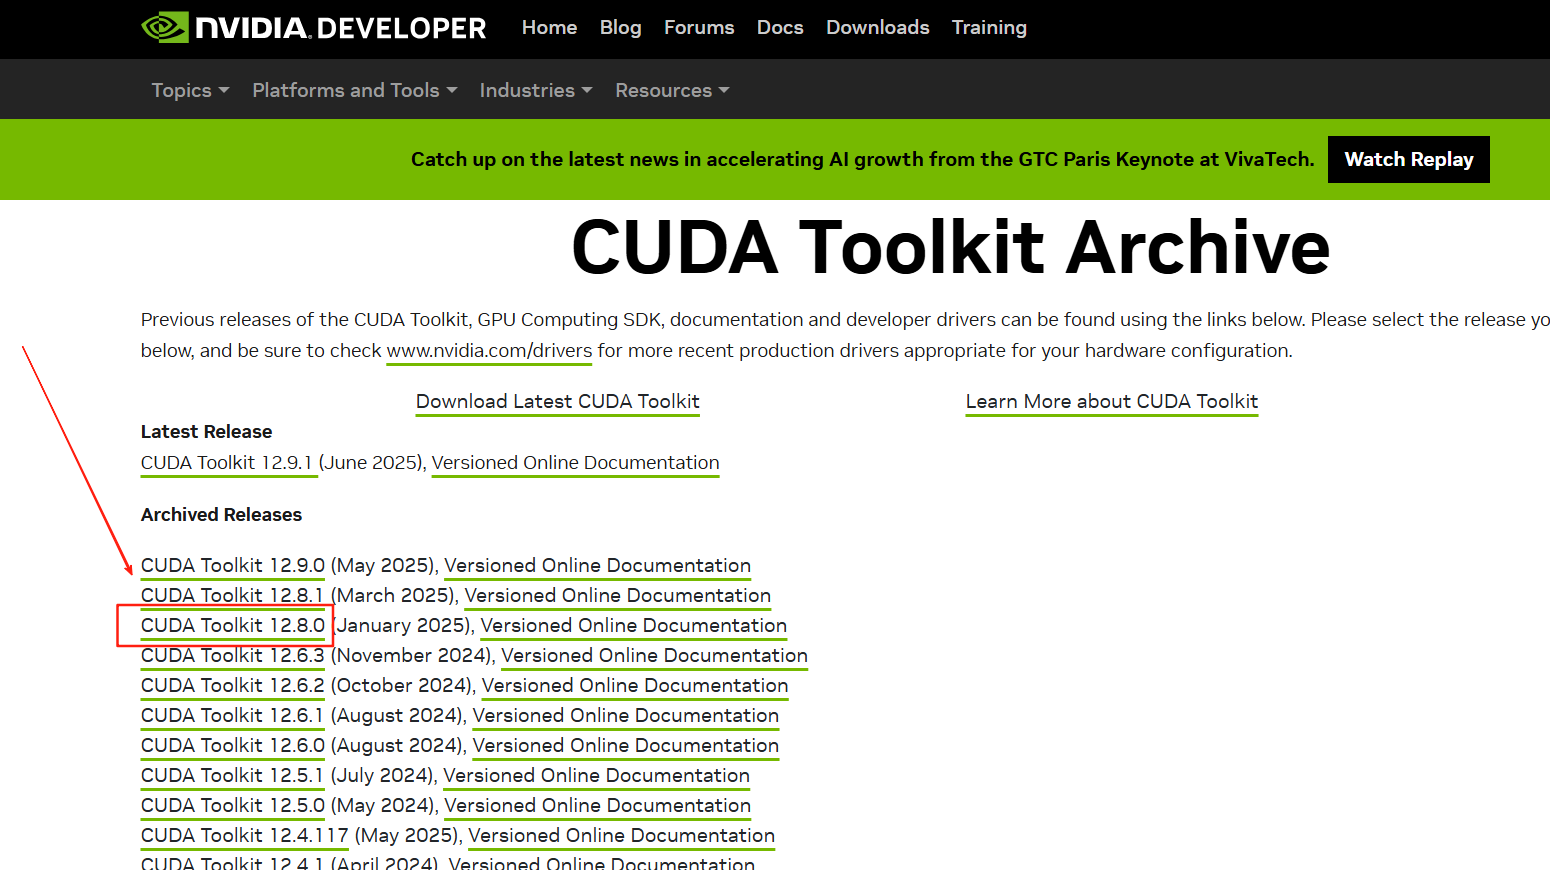Open CUDA Toolkit 12.9.1 release
Image resolution: width=1550 pixels, height=870 pixels.
[227, 463]
